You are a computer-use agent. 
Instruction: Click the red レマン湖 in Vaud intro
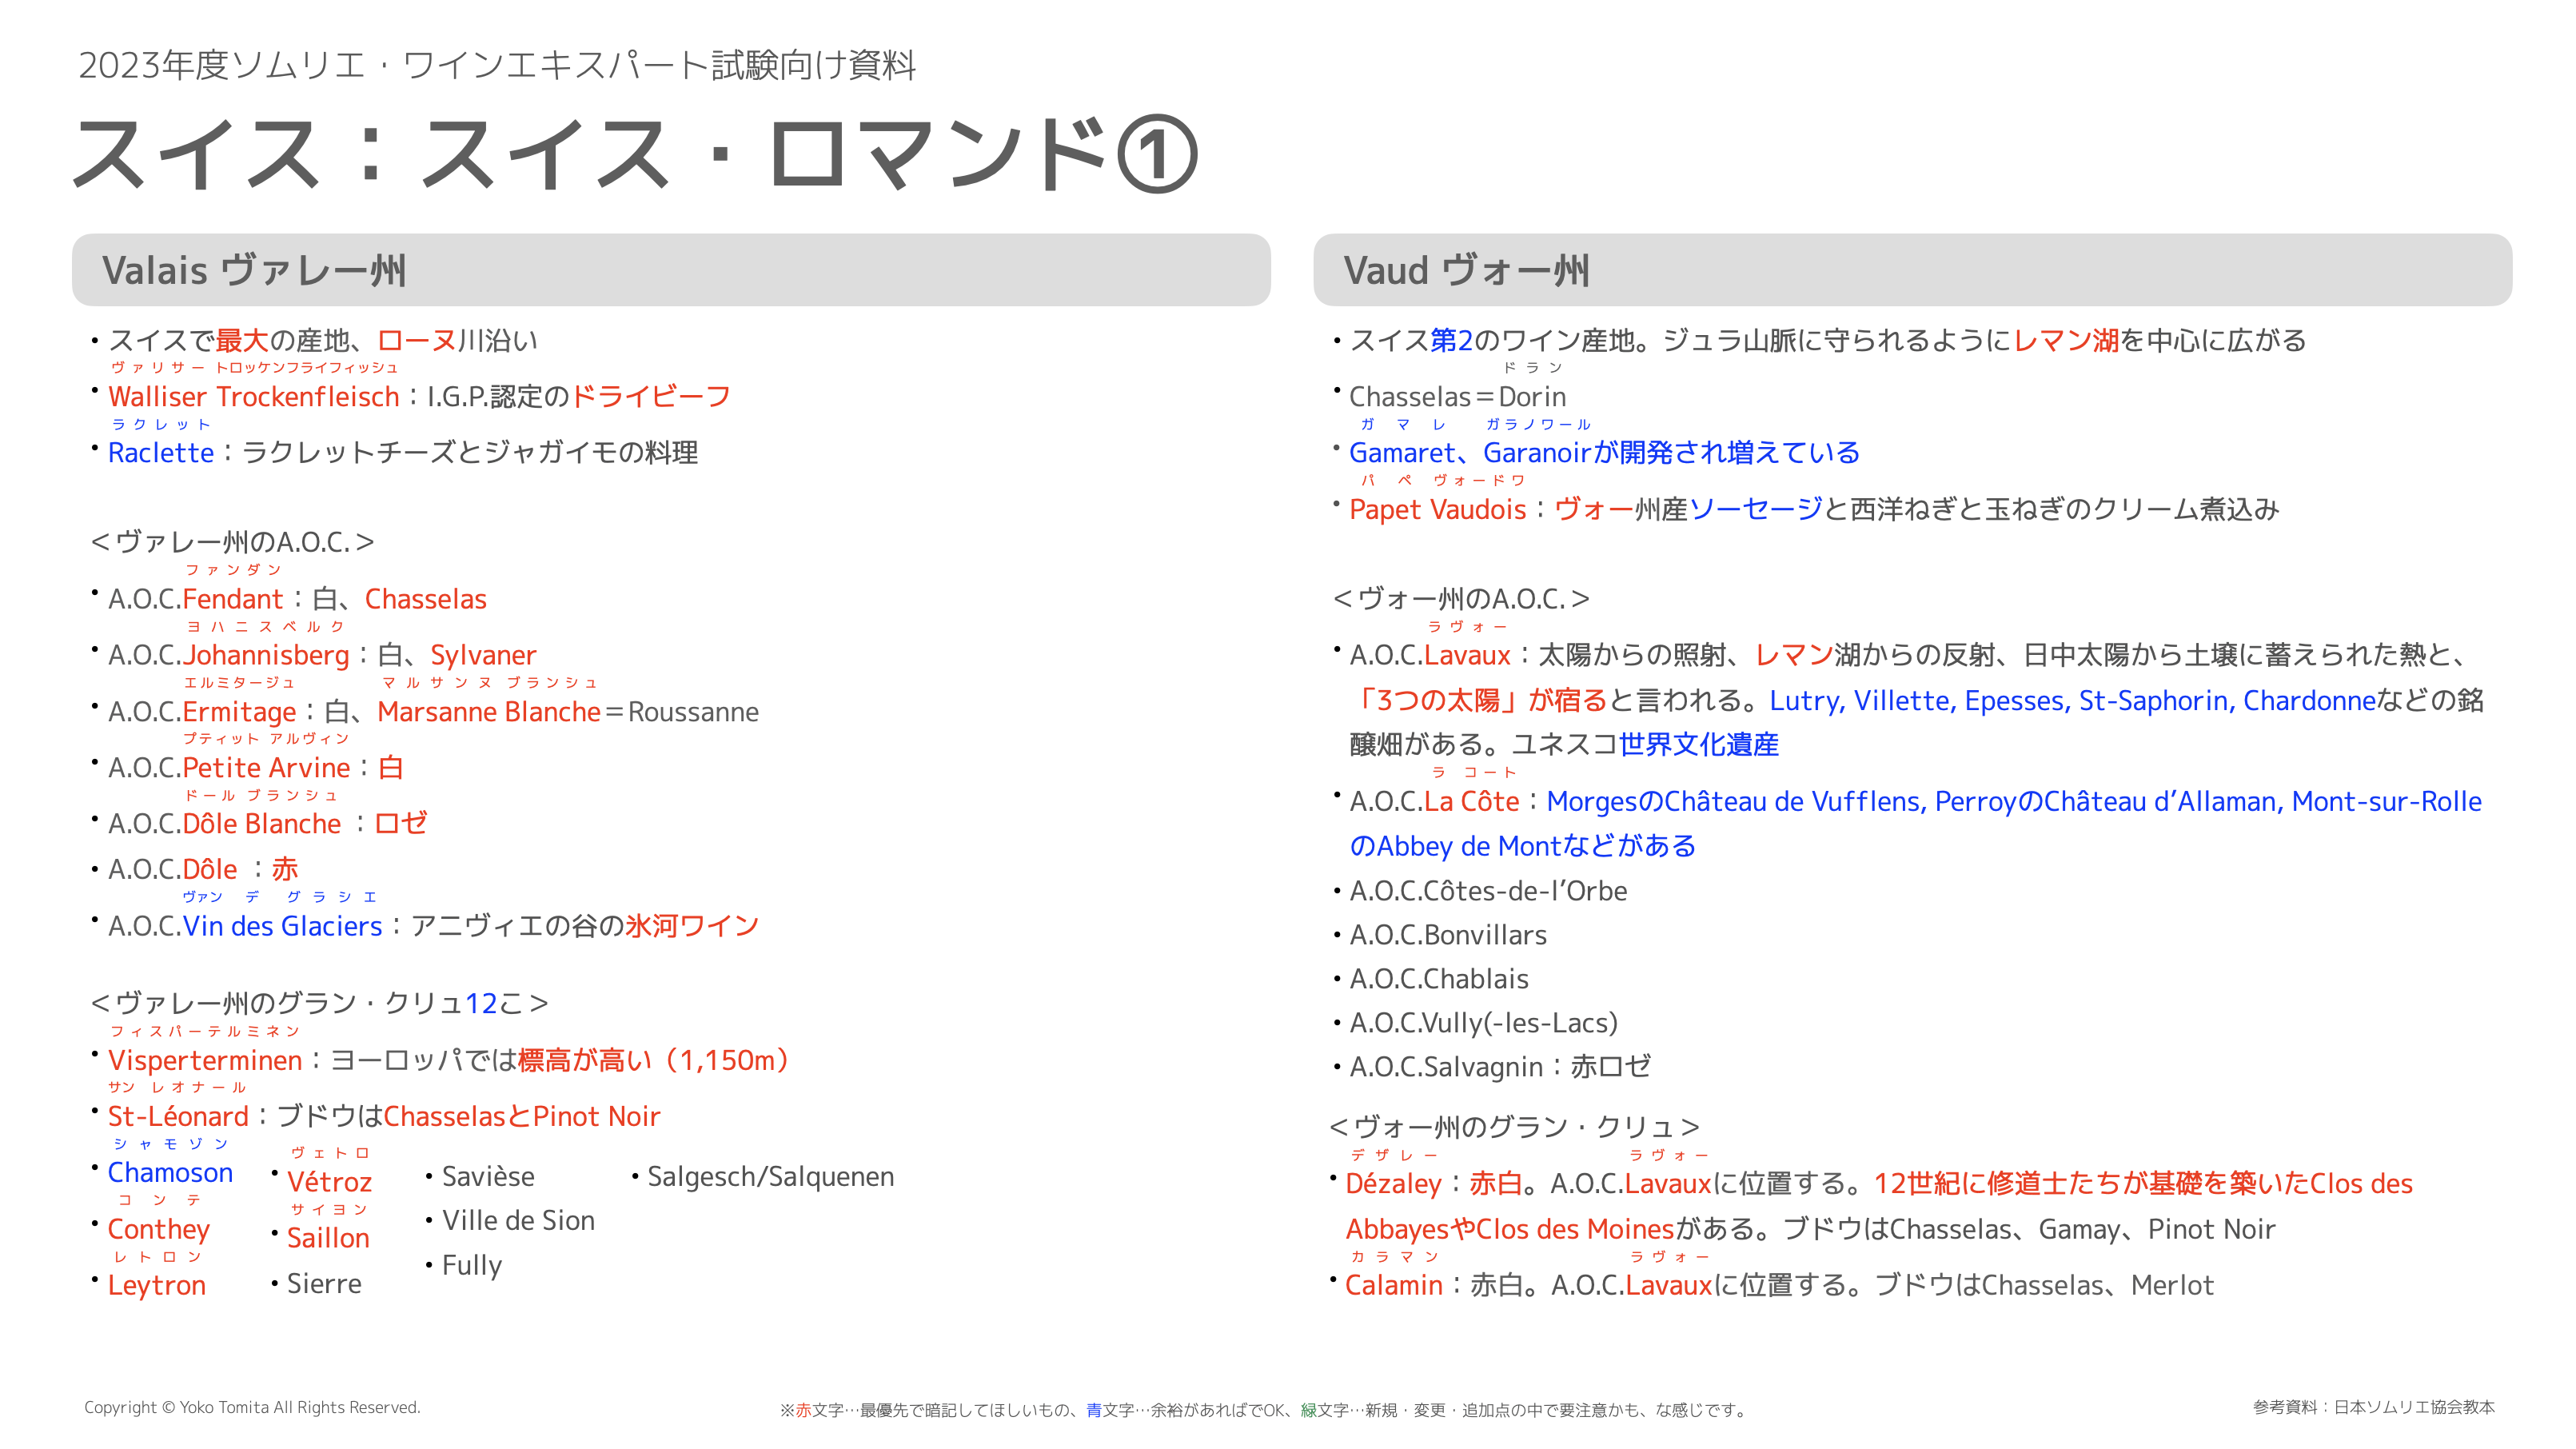point(2066,341)
